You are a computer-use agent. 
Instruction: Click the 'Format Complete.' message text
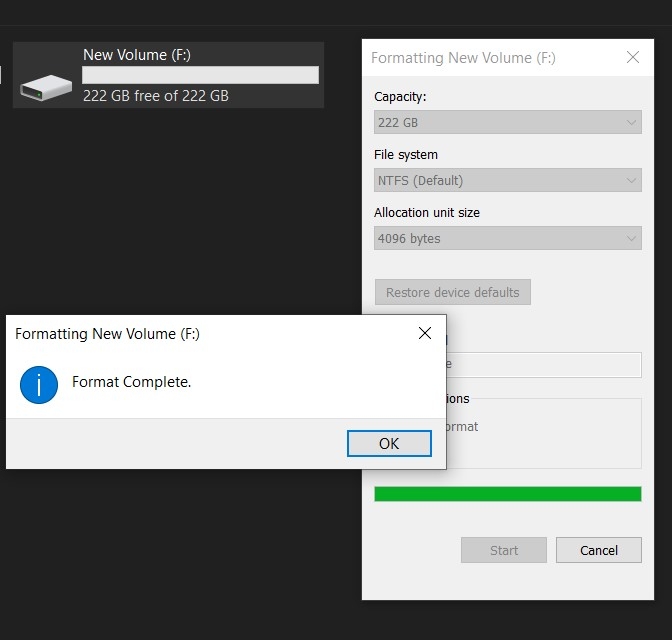pyautogui.click(x=131, y=382)
